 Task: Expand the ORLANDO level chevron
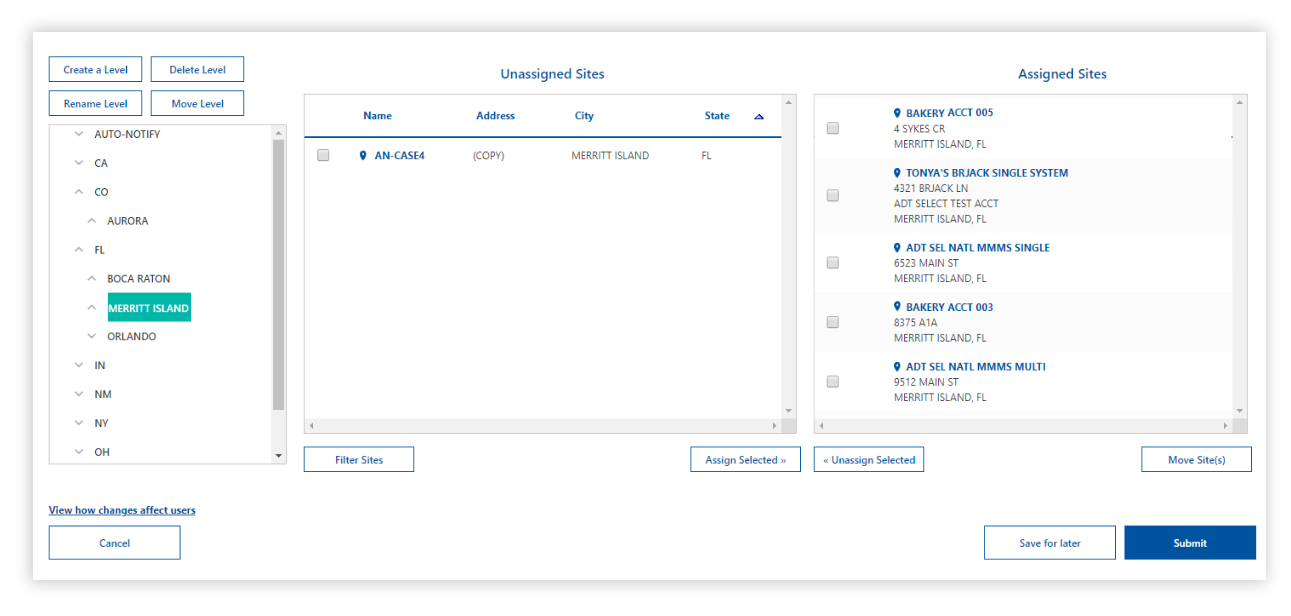(x=92, y=337)
